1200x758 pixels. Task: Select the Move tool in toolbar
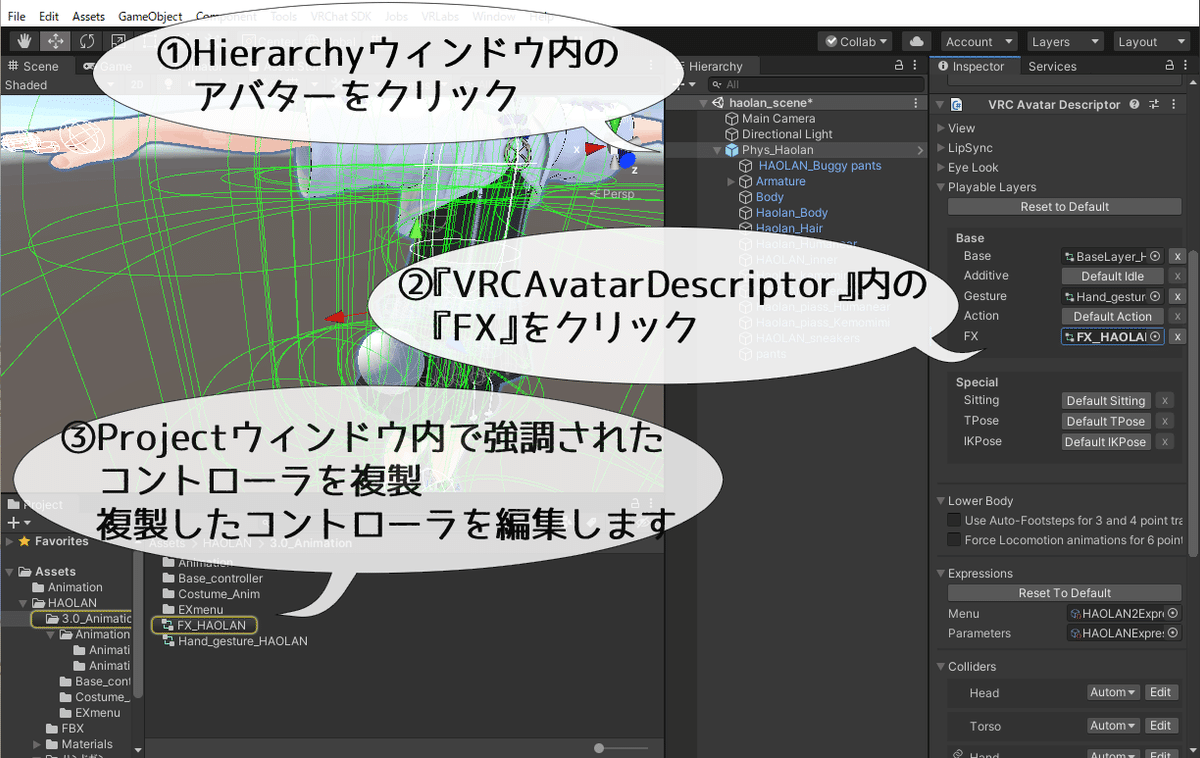coord(55,41)
